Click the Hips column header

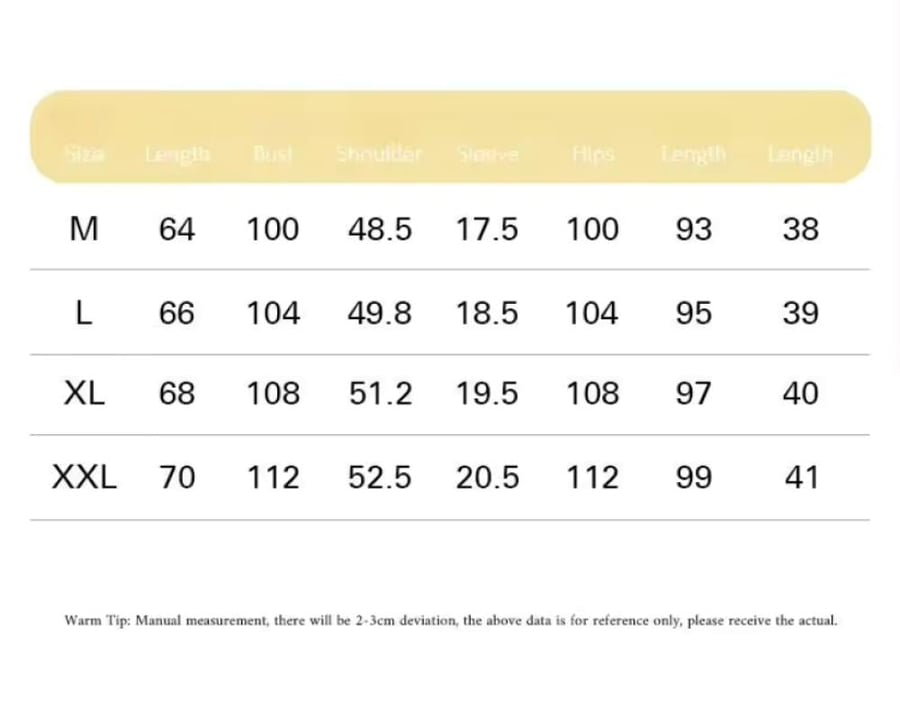click(593, 154)
